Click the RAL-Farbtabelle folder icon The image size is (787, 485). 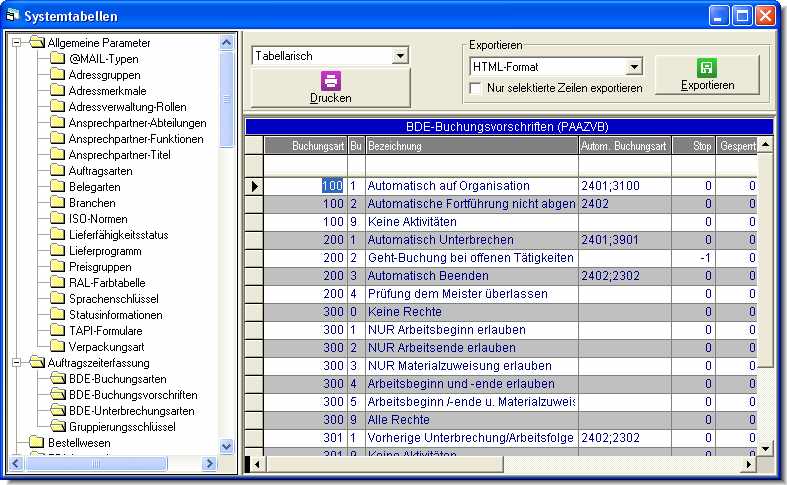click(57, 282)
